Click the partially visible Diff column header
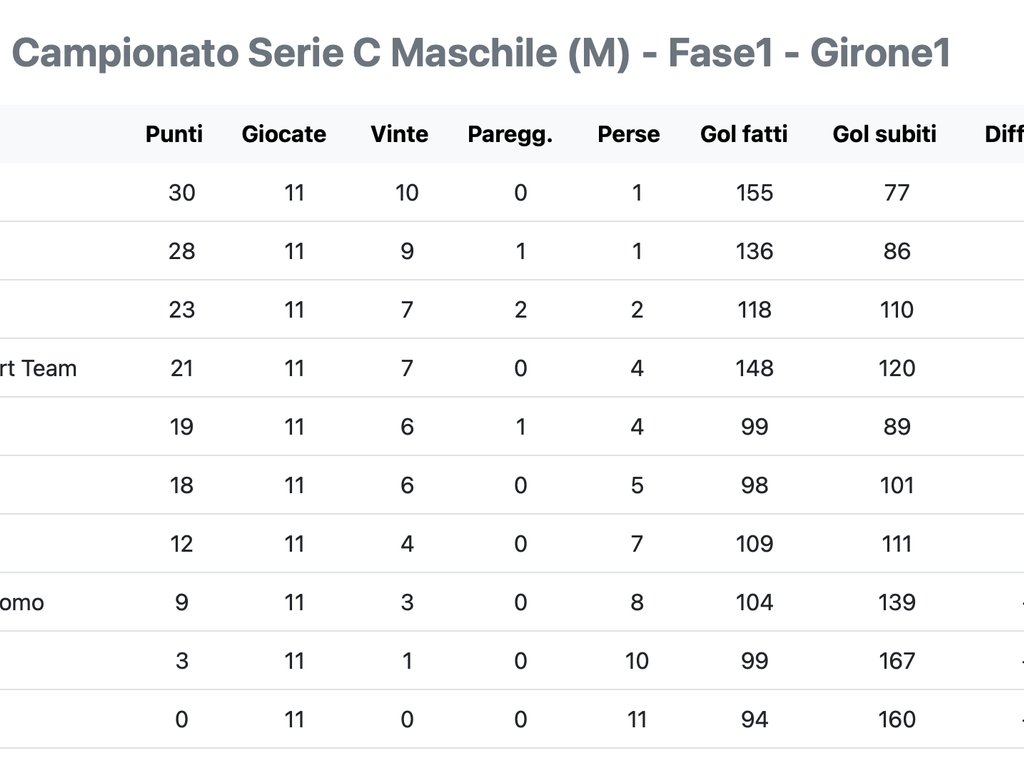 point(1004,134)
